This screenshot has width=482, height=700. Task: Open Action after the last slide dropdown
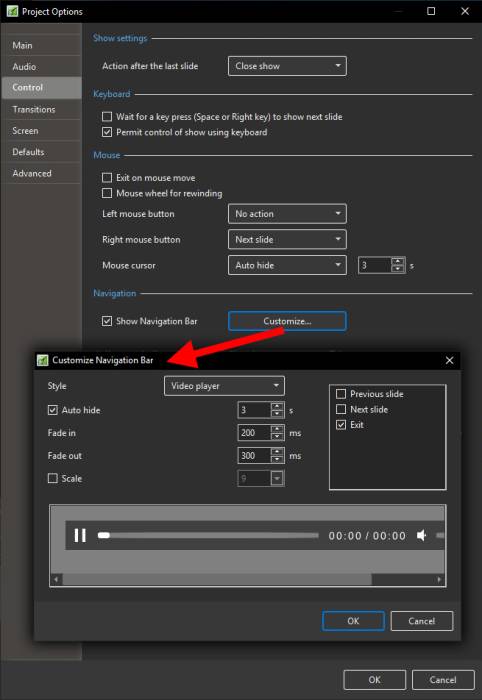[287, 66]
